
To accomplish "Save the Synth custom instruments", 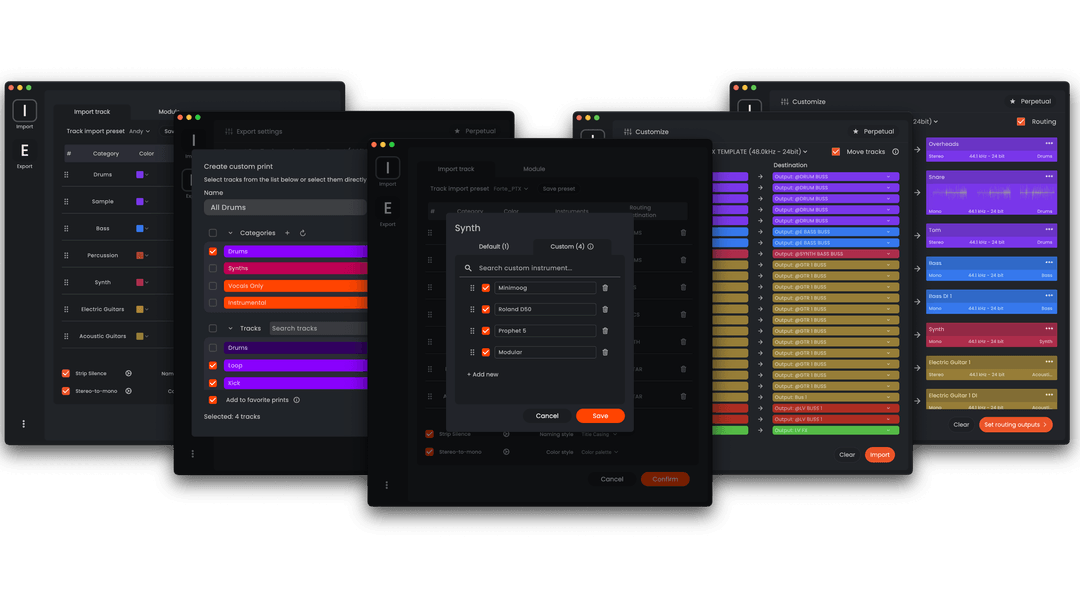I will pos(600,416).
